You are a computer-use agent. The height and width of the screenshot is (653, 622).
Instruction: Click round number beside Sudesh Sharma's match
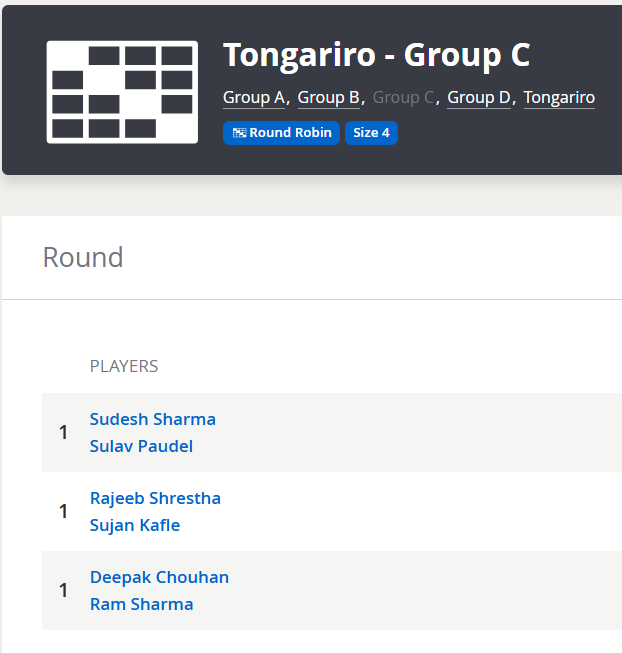(x=63, y=433)
